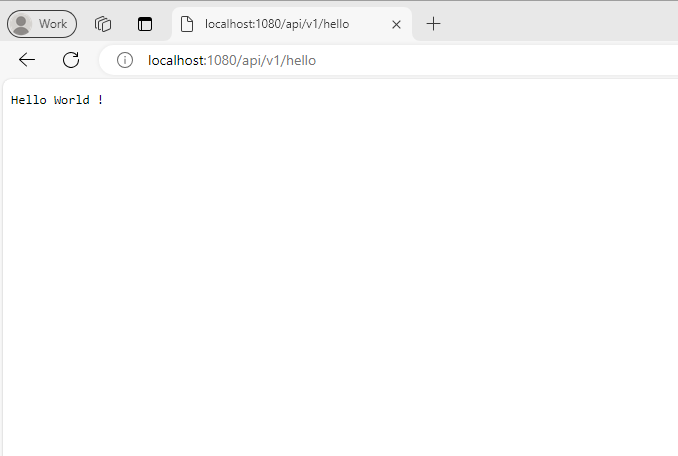Click empty tab strip right of plus
Image resolution: width=678 pixels, height=456 pixels.
point(560,24)
